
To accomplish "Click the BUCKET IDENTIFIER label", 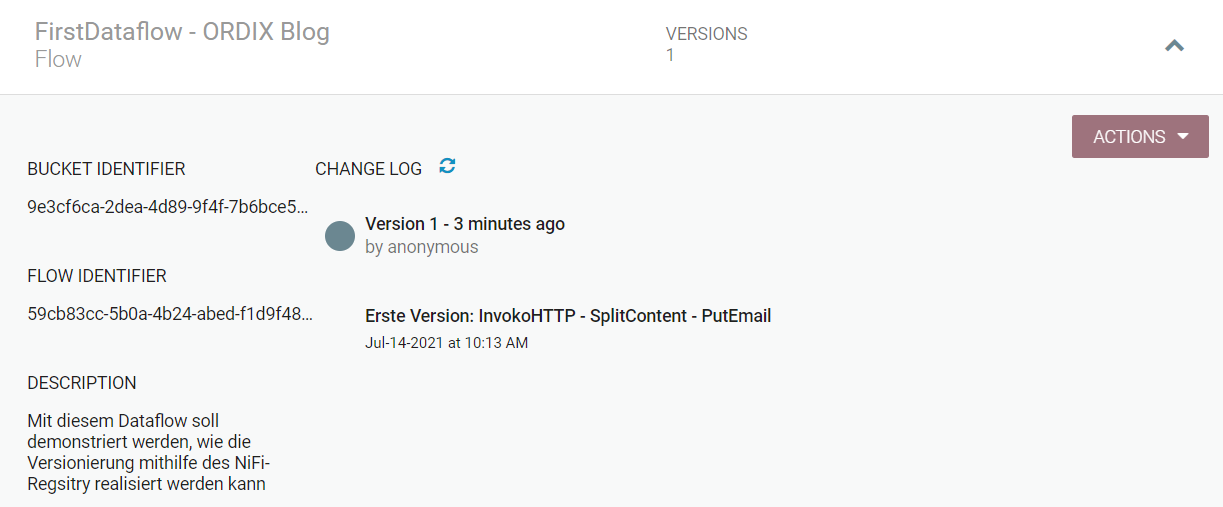I will point(106,169).
